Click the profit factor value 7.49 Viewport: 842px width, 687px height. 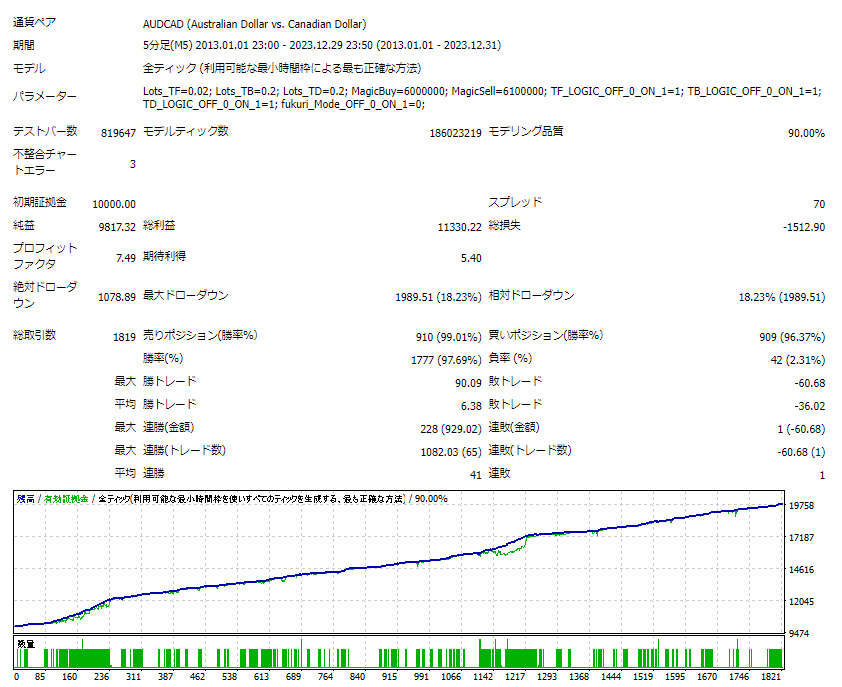tap(126, 258)
